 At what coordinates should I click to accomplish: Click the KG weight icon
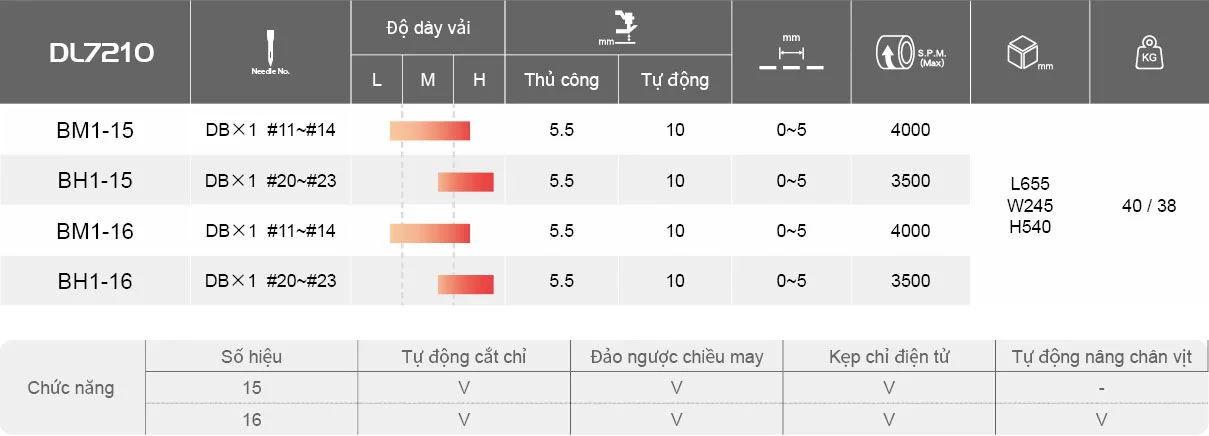coord(1148,53)
